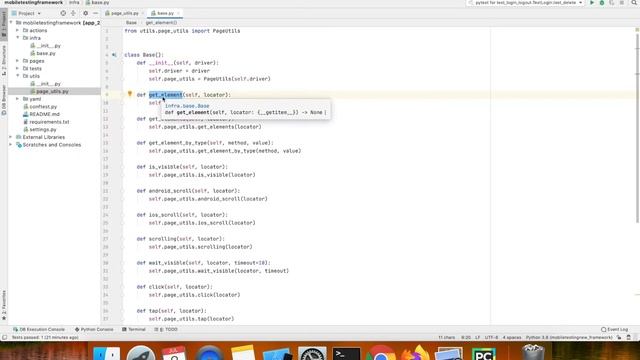The width and height of the screenshot is (640, 360).
Task: Expand the pages folder
Action: [x=18, y=61]
